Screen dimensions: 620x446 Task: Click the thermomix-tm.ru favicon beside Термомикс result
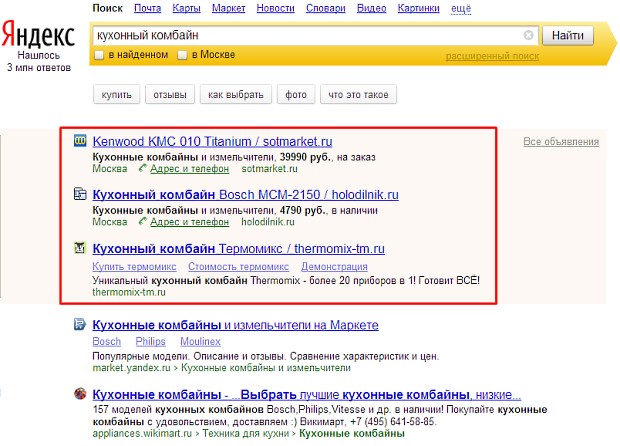point(80,248)
